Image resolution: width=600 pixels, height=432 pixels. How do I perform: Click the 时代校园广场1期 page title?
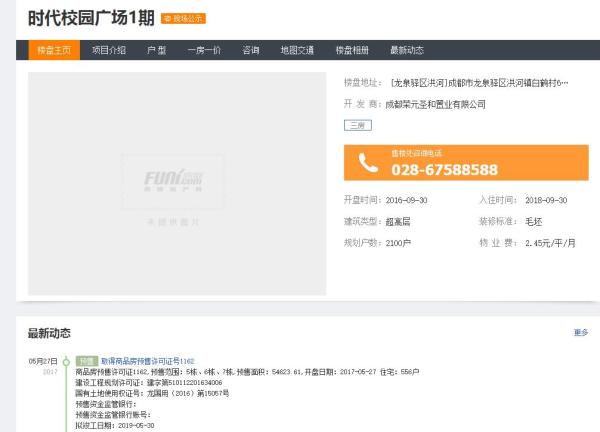click(x=89, y=17)
